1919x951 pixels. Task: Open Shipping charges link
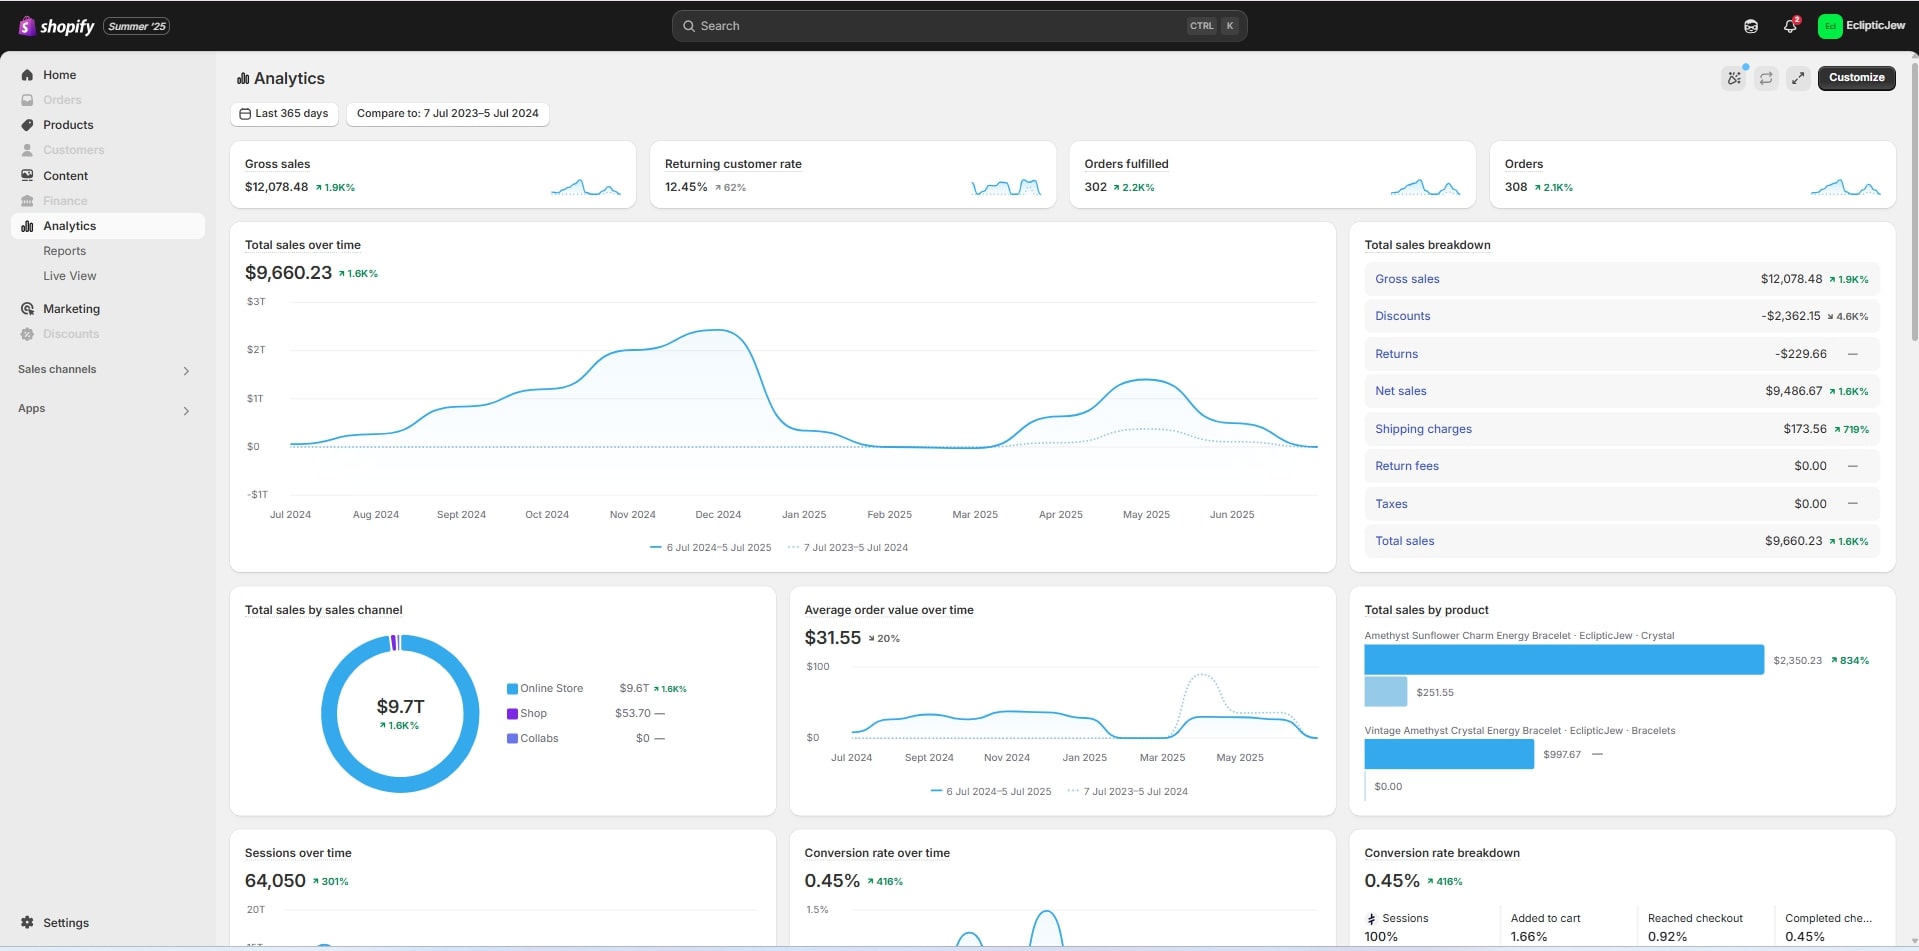[x=1423, y=429]
